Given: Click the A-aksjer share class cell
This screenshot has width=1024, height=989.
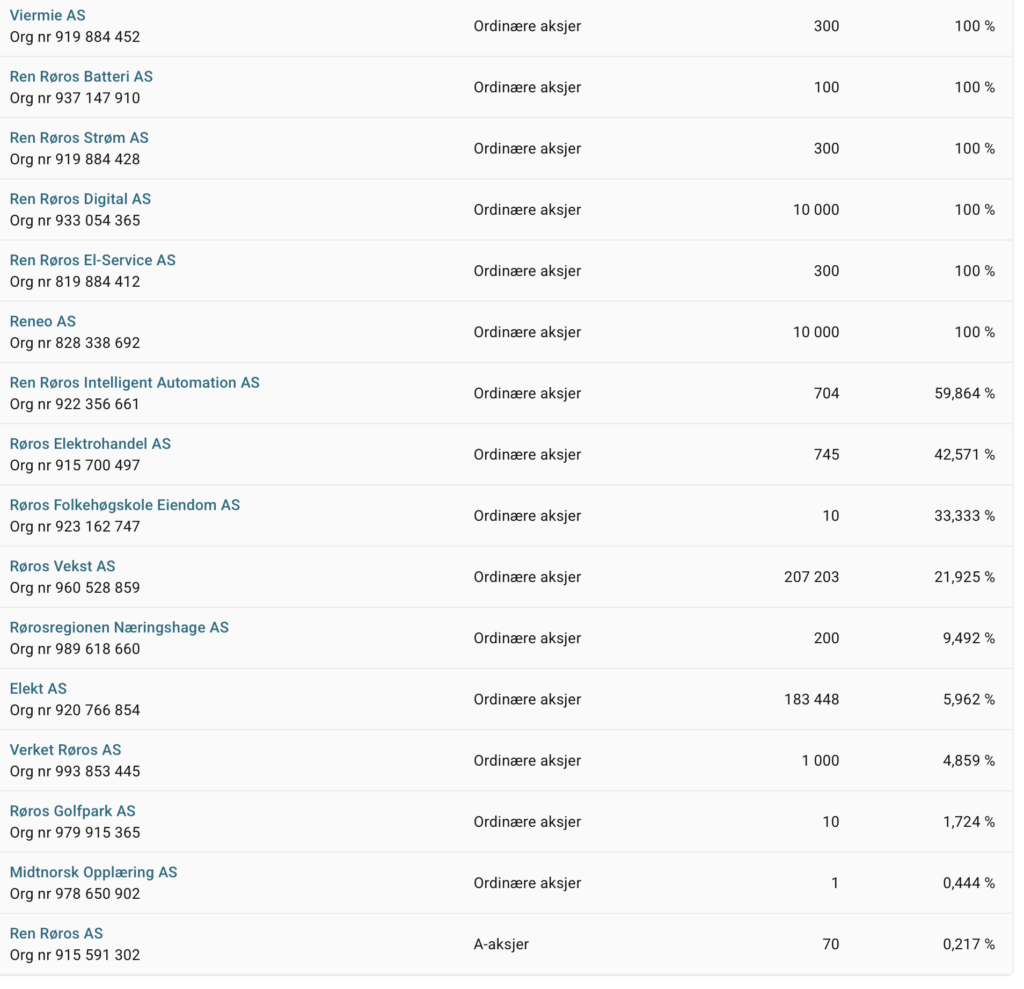Looking at the screenshot, I should pos(501,944).
